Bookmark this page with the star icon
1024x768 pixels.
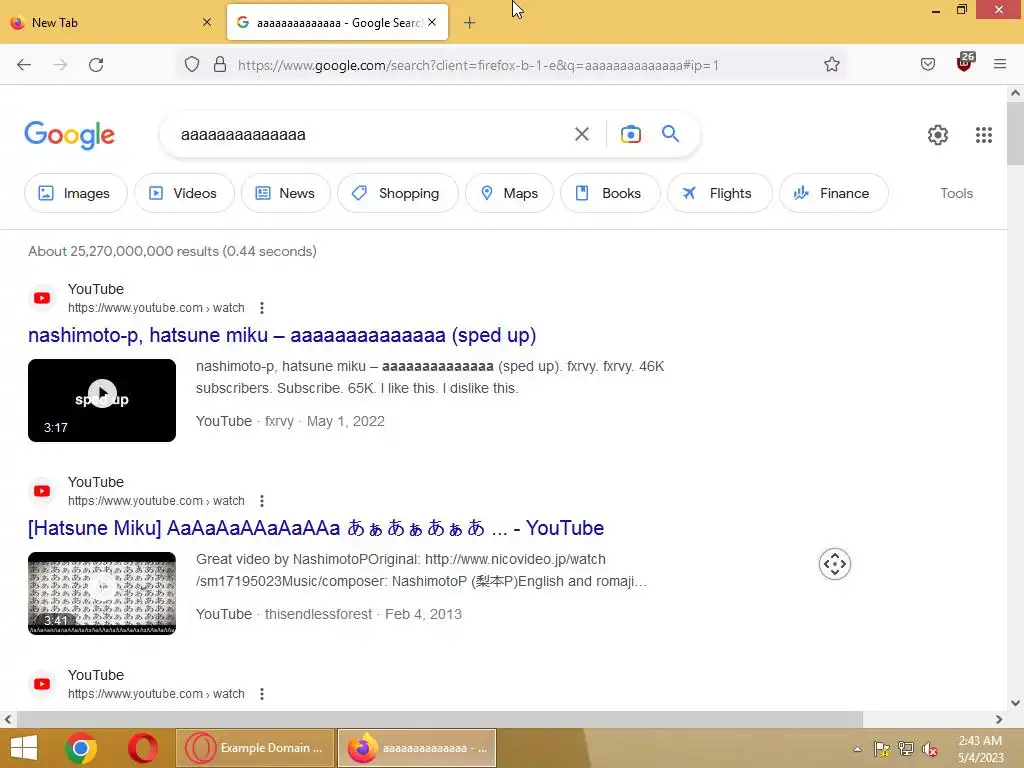[x=831, y=65]
